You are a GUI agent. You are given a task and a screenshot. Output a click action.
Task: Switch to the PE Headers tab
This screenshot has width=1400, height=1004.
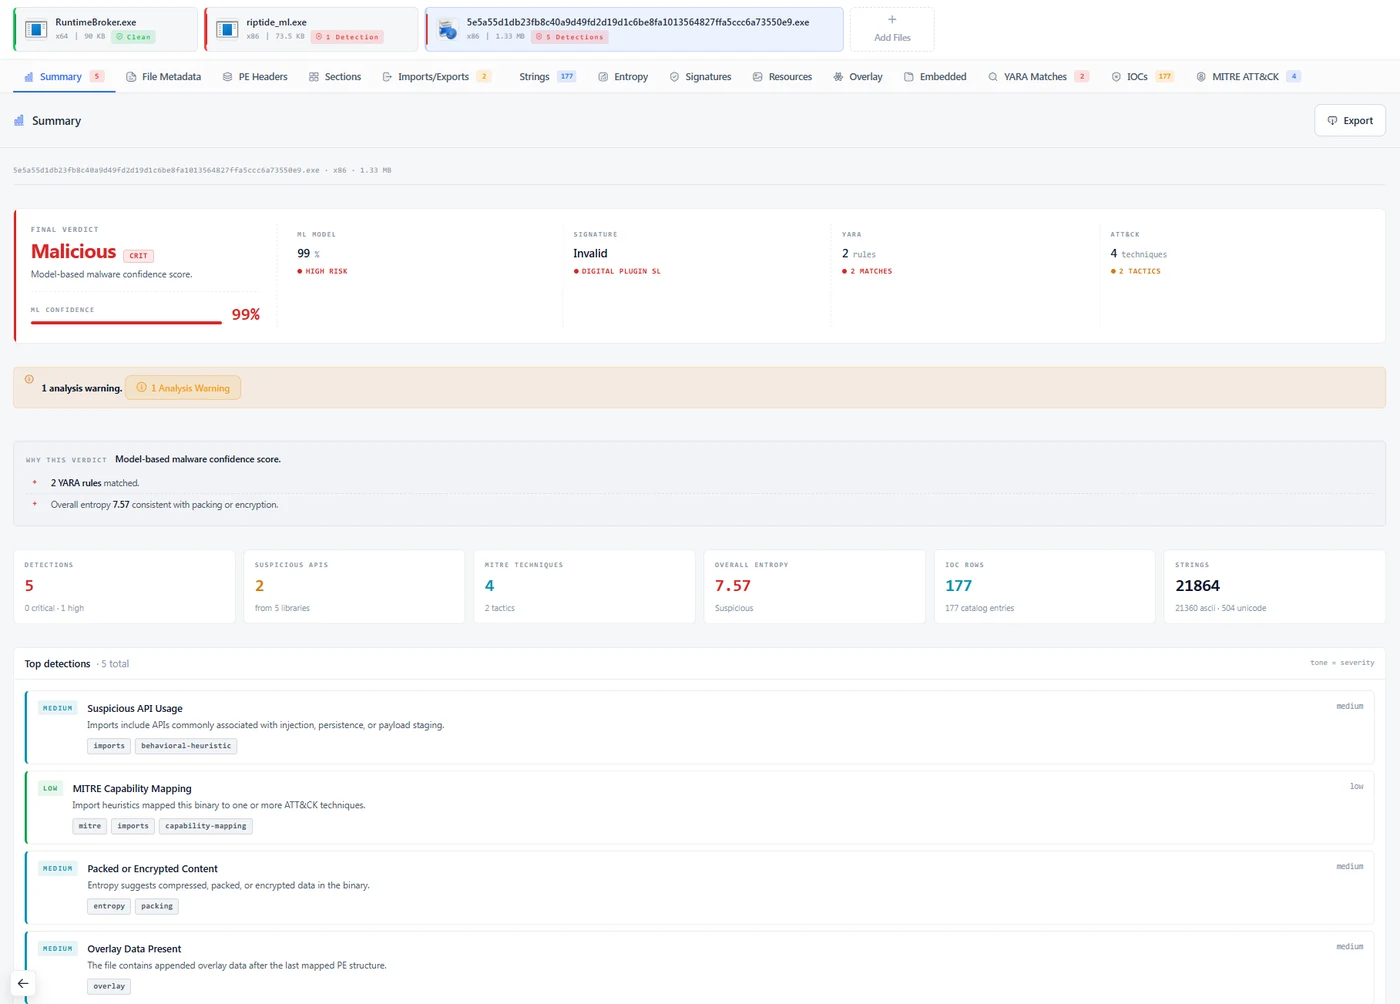pos(255,76)
